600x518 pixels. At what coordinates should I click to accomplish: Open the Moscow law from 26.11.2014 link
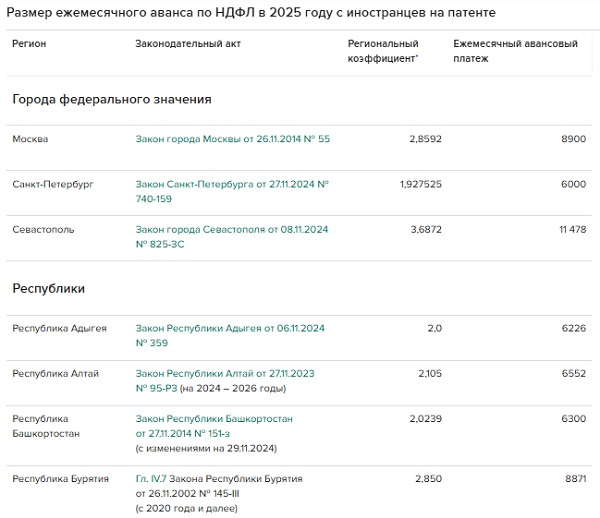(232, 139)
